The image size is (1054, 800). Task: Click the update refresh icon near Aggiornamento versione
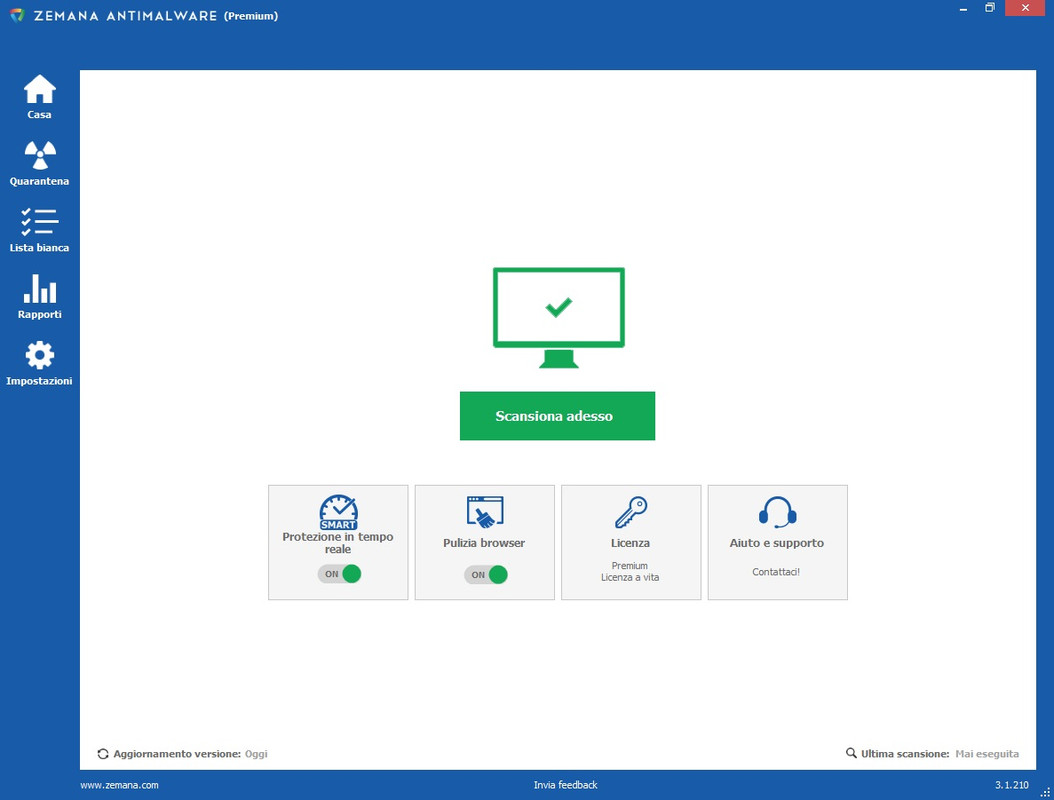point(103,754)
